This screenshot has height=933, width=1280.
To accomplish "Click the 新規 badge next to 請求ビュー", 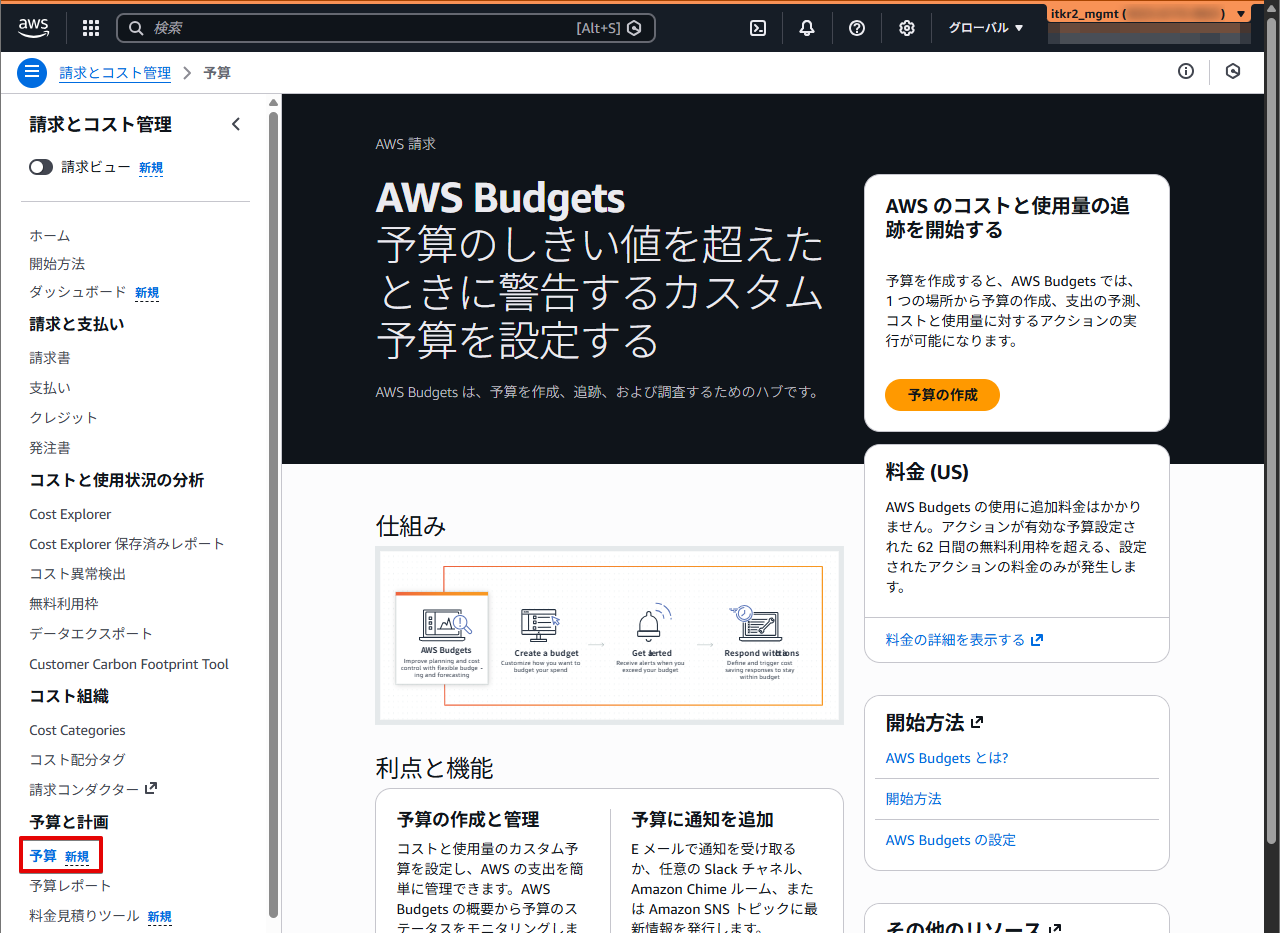I will (x=151, y=168).
